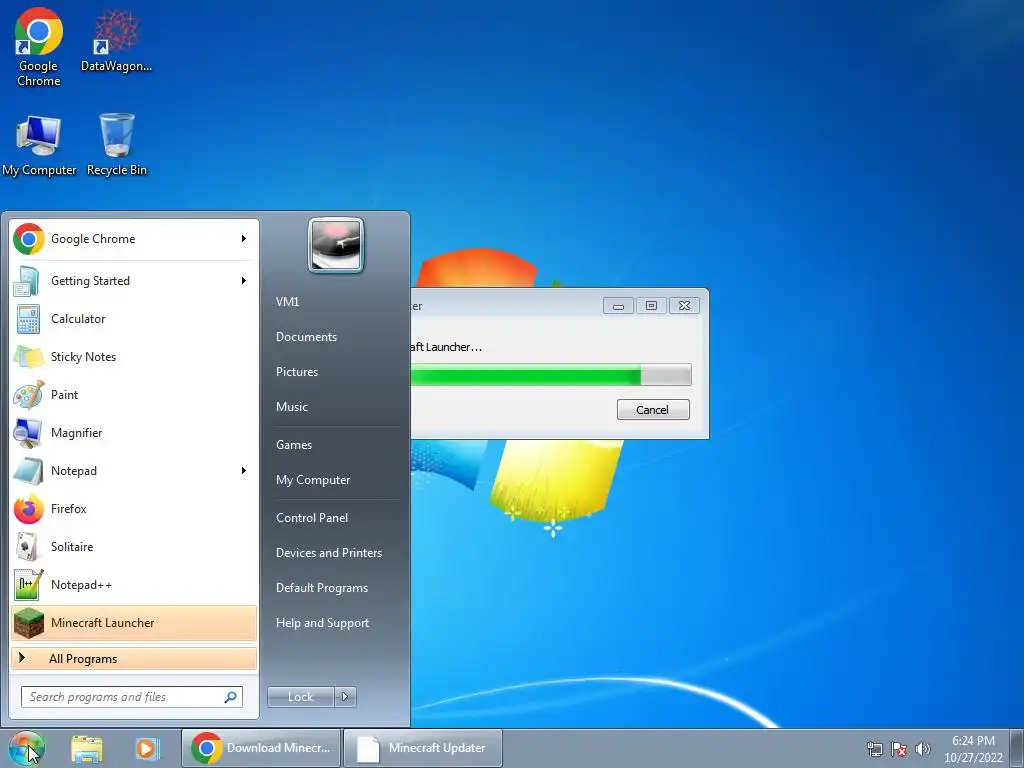
Task: Open the VM1 user folder
Action: tap(287, 302)
